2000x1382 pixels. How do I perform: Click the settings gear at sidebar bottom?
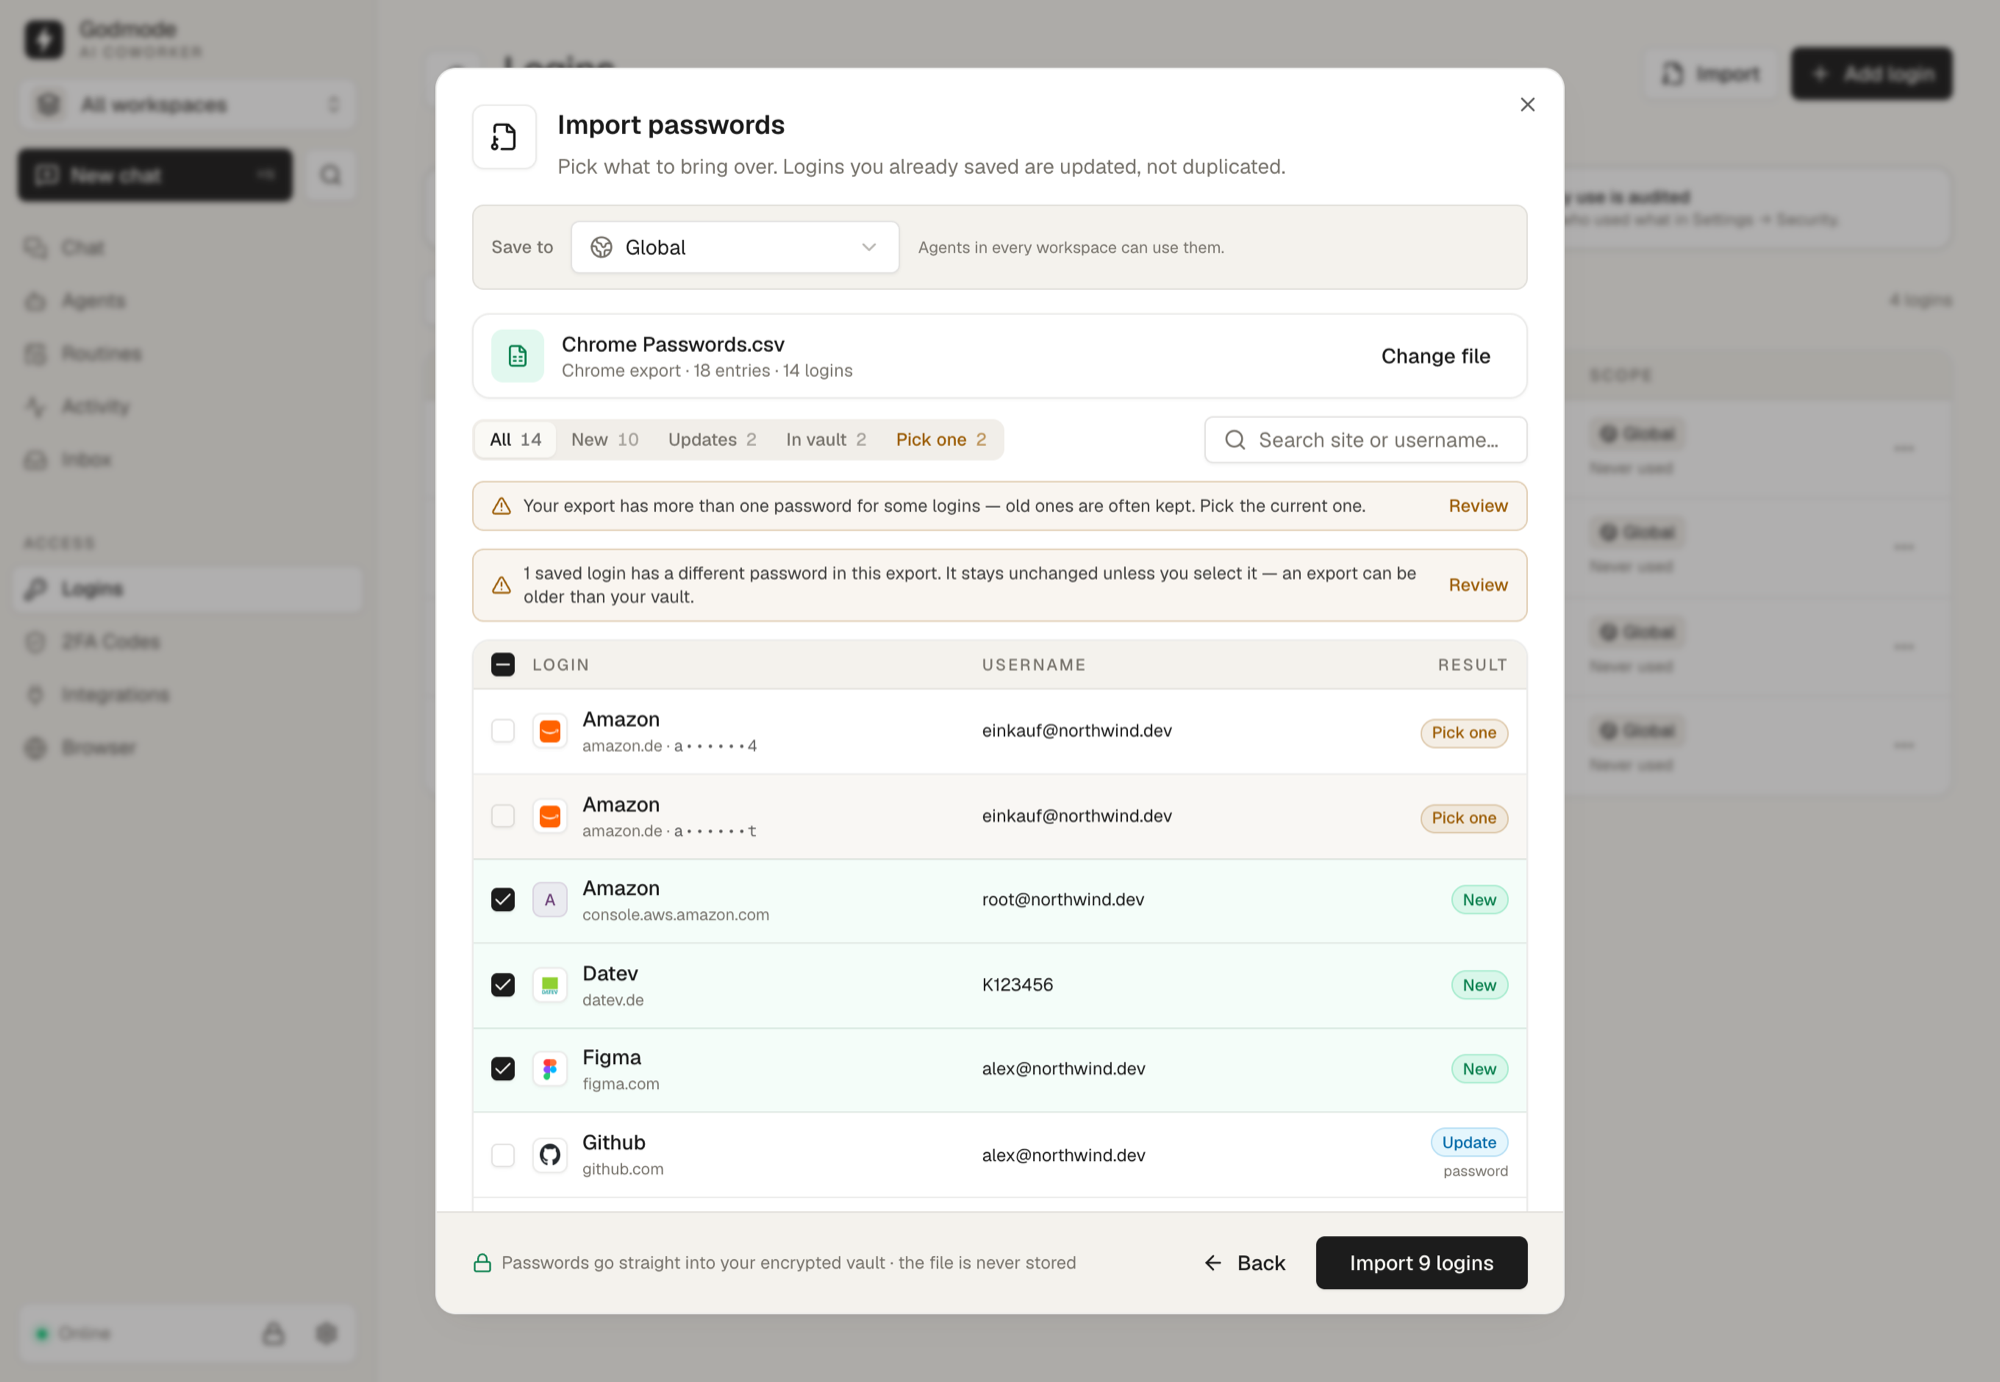[326, 1333]
